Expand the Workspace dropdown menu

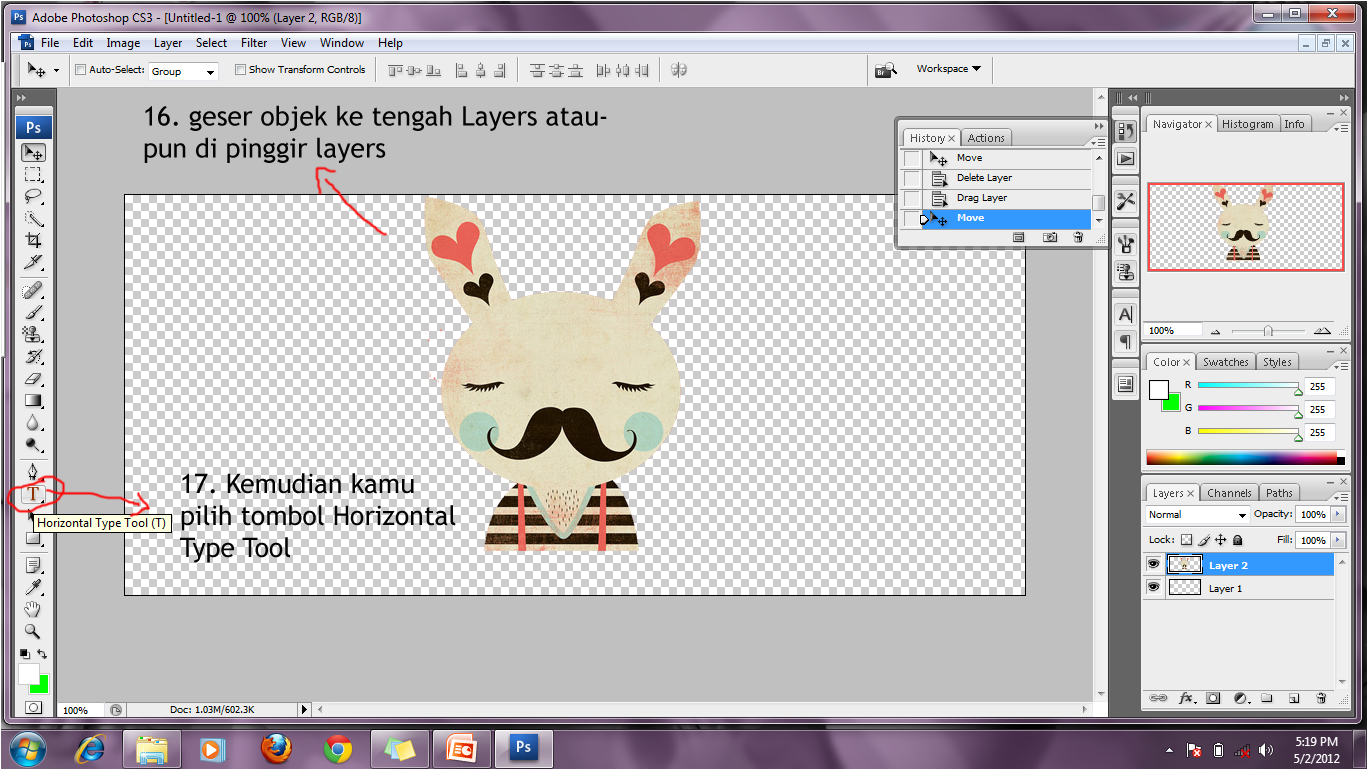(948, 69)
